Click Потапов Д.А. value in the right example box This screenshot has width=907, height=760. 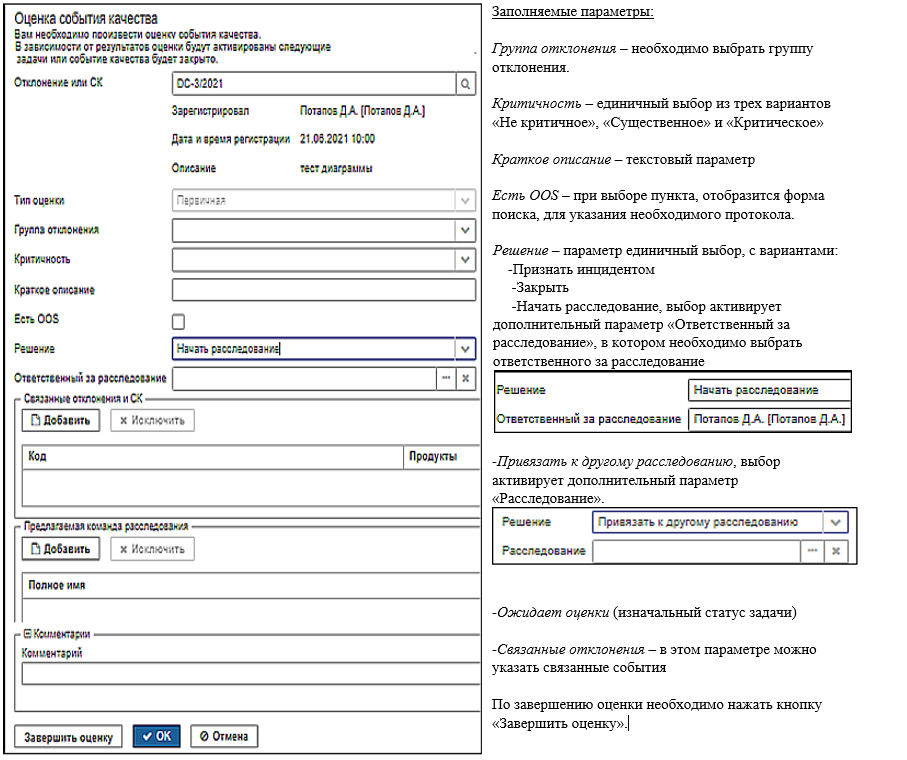pyautogui.click(x=769, y=419)
